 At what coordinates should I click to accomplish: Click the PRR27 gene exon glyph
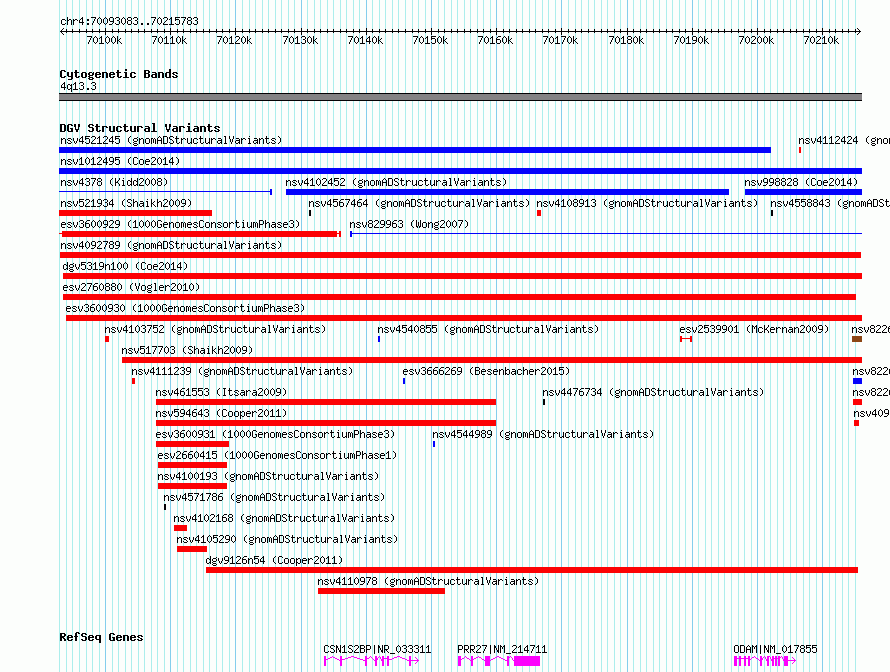click(499, 661)
